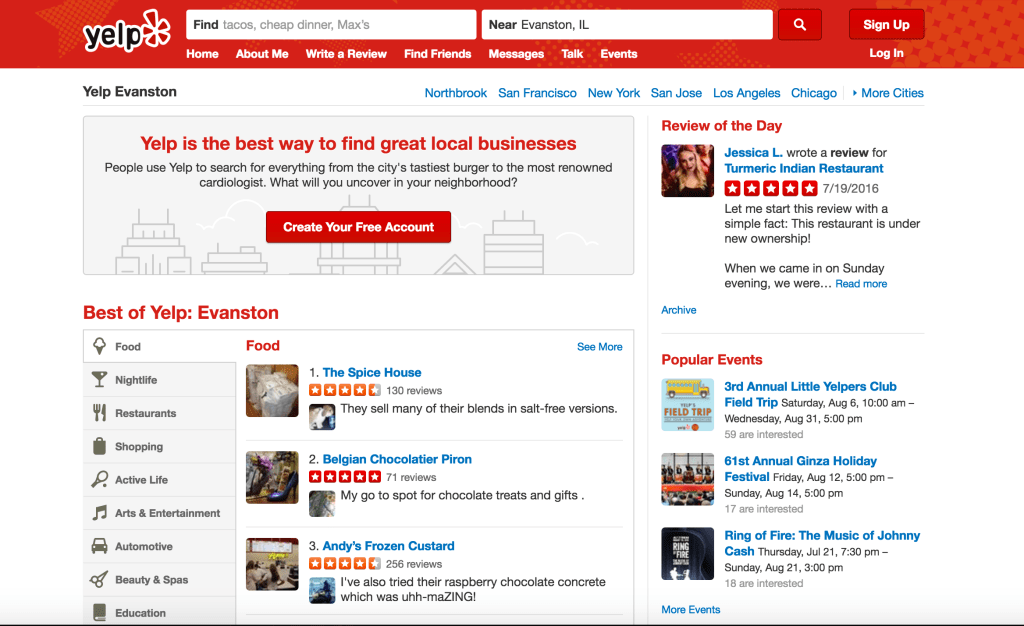Open the Chicago city link
Screen dimensions: 1024x626
814,93
